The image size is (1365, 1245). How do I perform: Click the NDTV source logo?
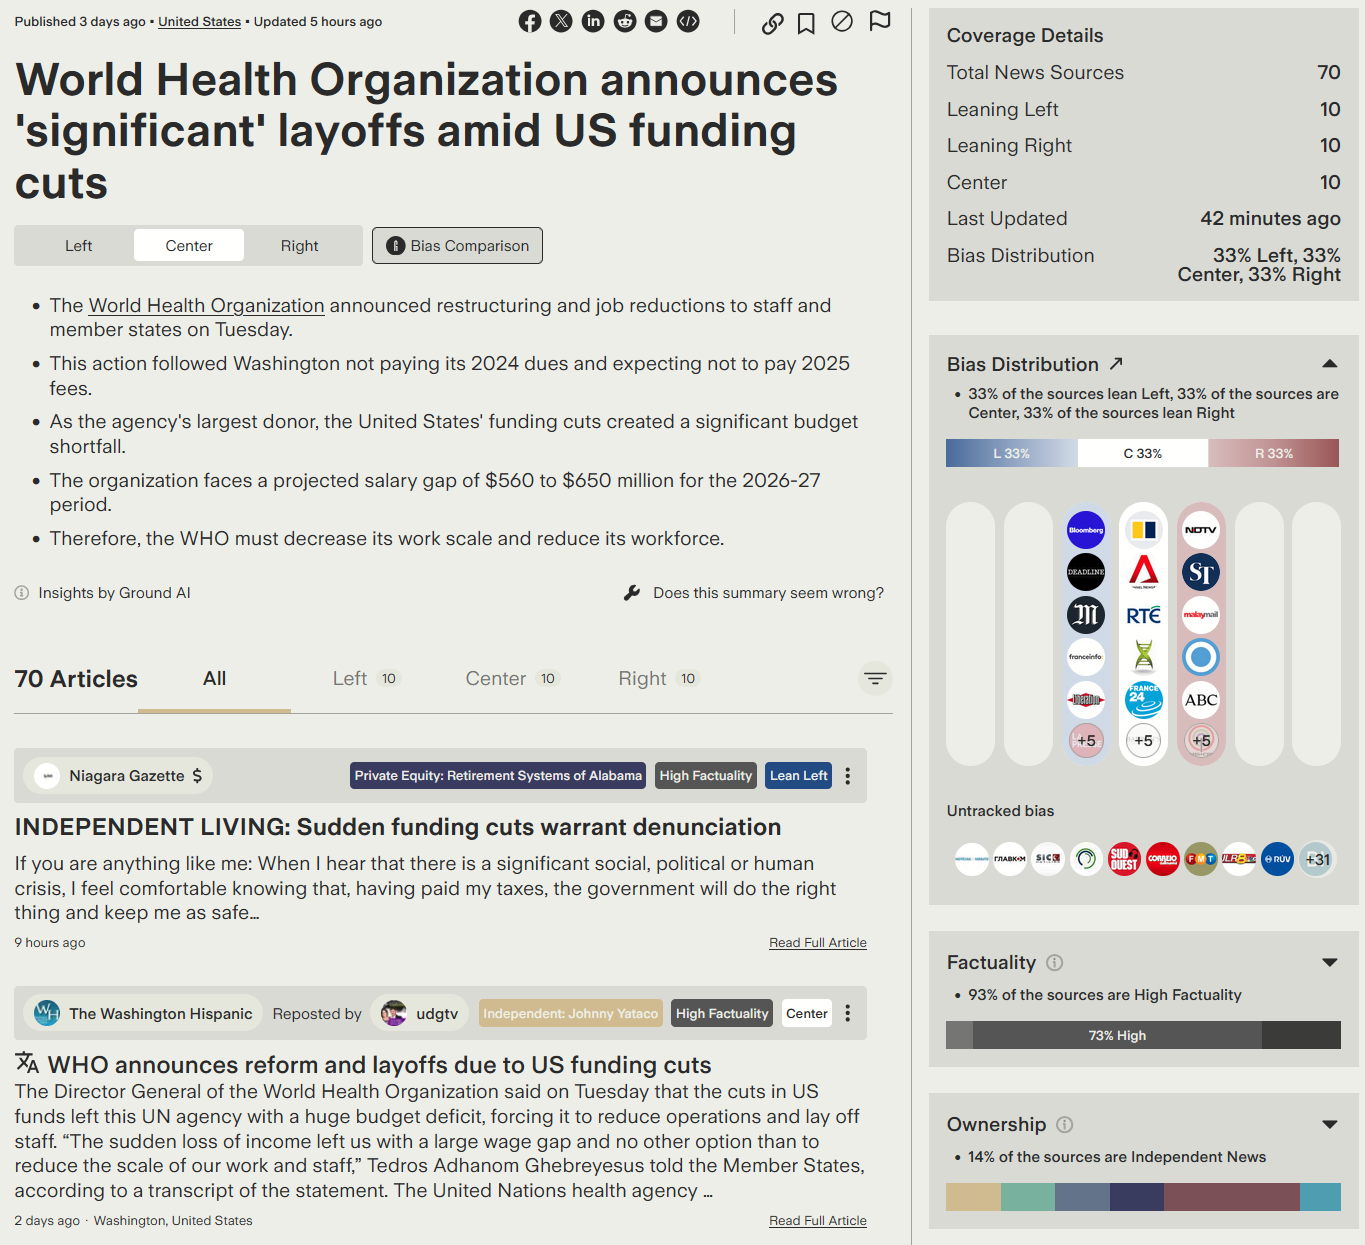(1201, 530)
